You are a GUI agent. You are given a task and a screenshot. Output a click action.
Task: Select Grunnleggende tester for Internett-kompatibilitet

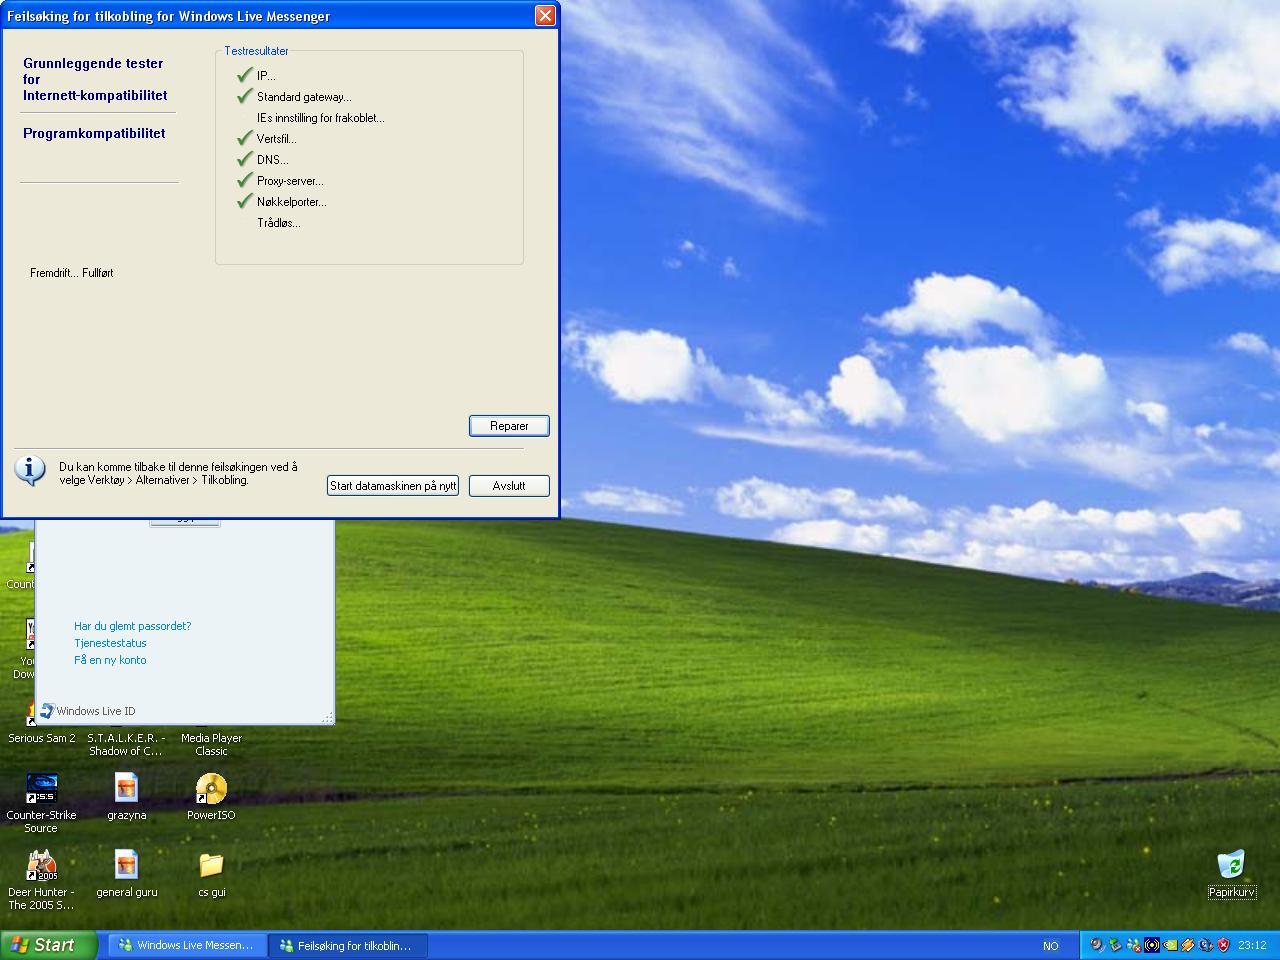tap(95, 79)
